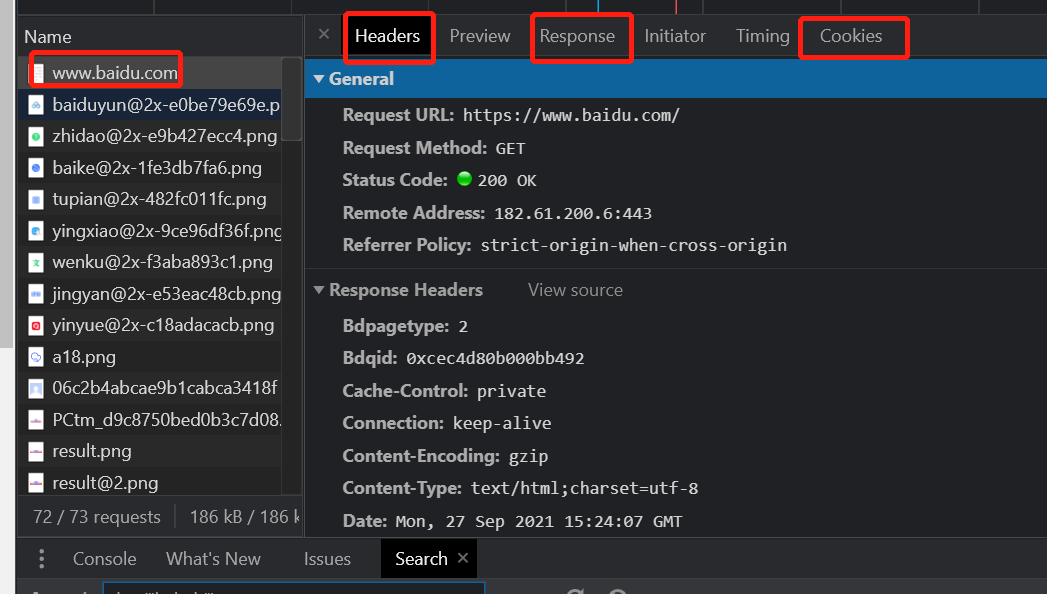This screenshot has width=1047, height=594.
Task: Open the Timing tab
Action: tap(763, 36)
